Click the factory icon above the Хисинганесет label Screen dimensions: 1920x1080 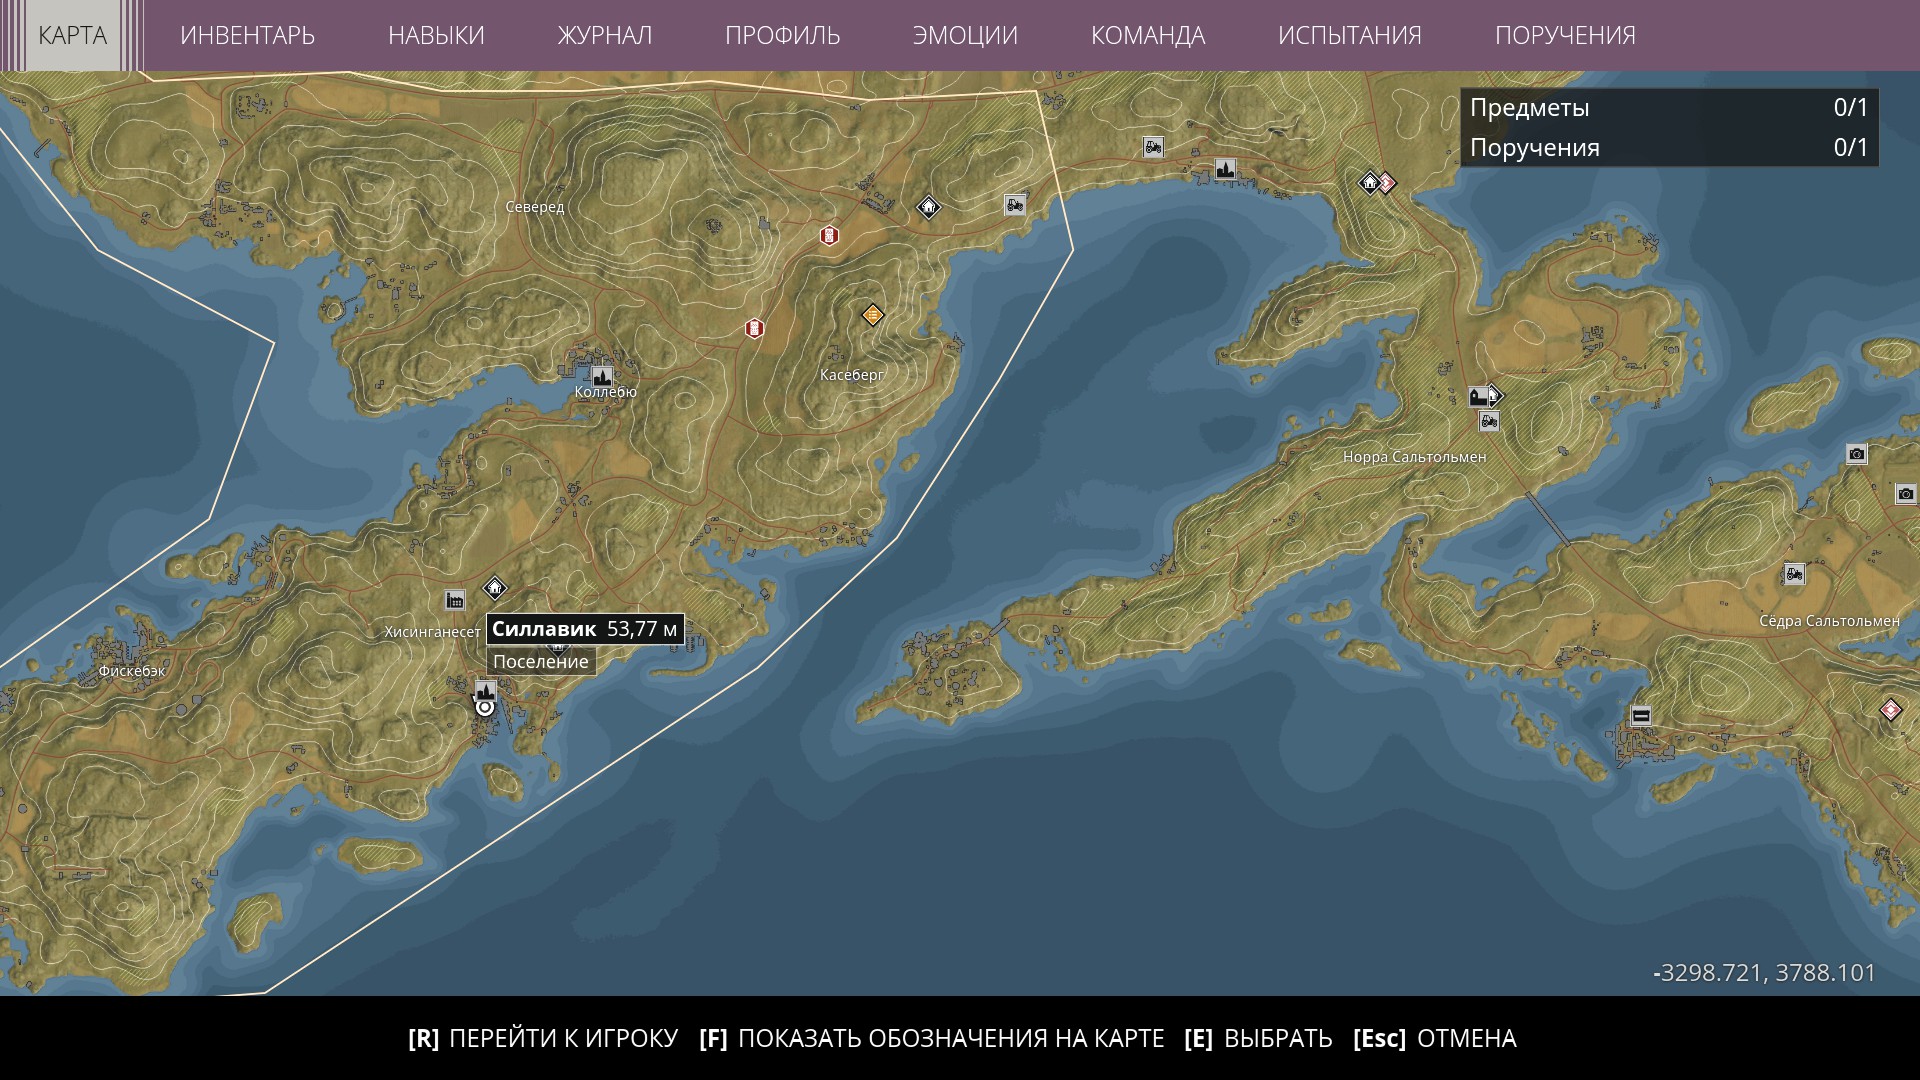(455, 600)
